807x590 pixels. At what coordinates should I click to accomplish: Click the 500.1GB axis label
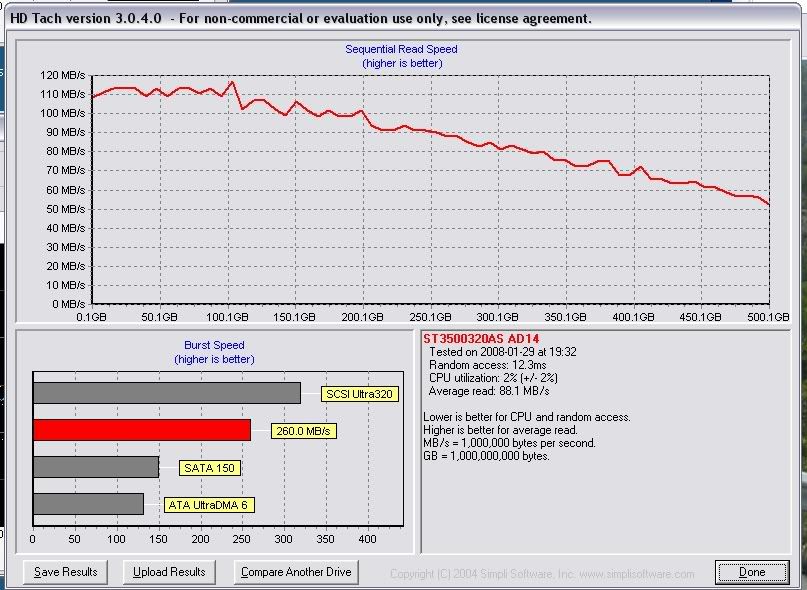tap(768, 317)
